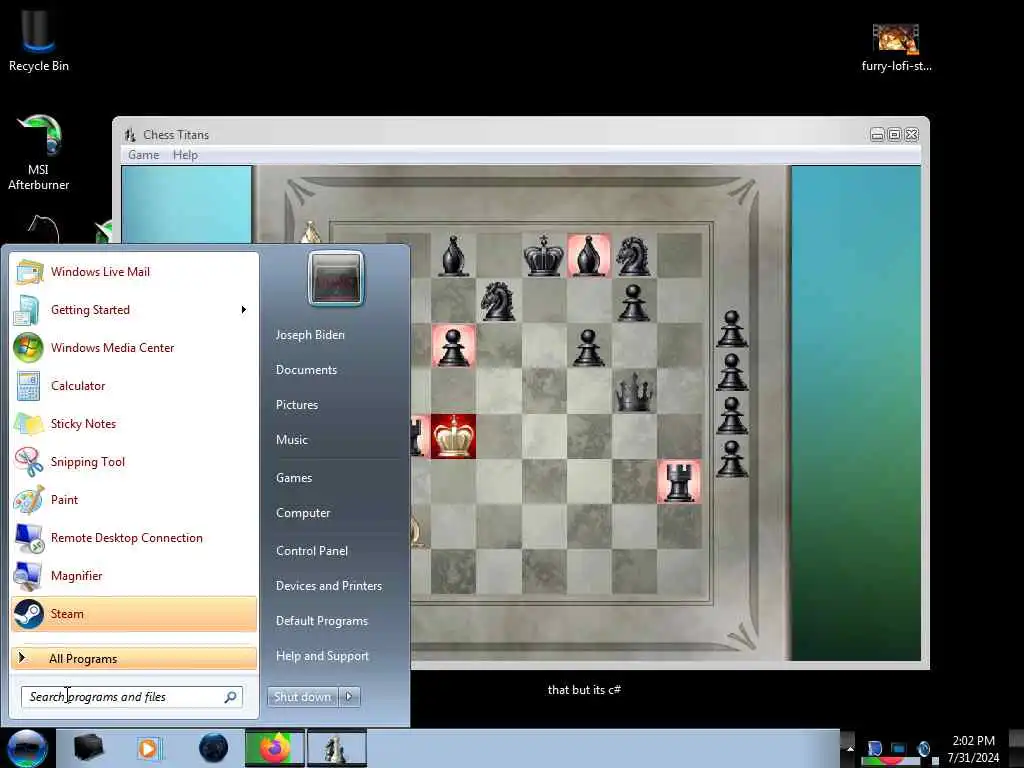Click the black rook on highlighted square
The image size is (1024, 768).
pos(679,482)
